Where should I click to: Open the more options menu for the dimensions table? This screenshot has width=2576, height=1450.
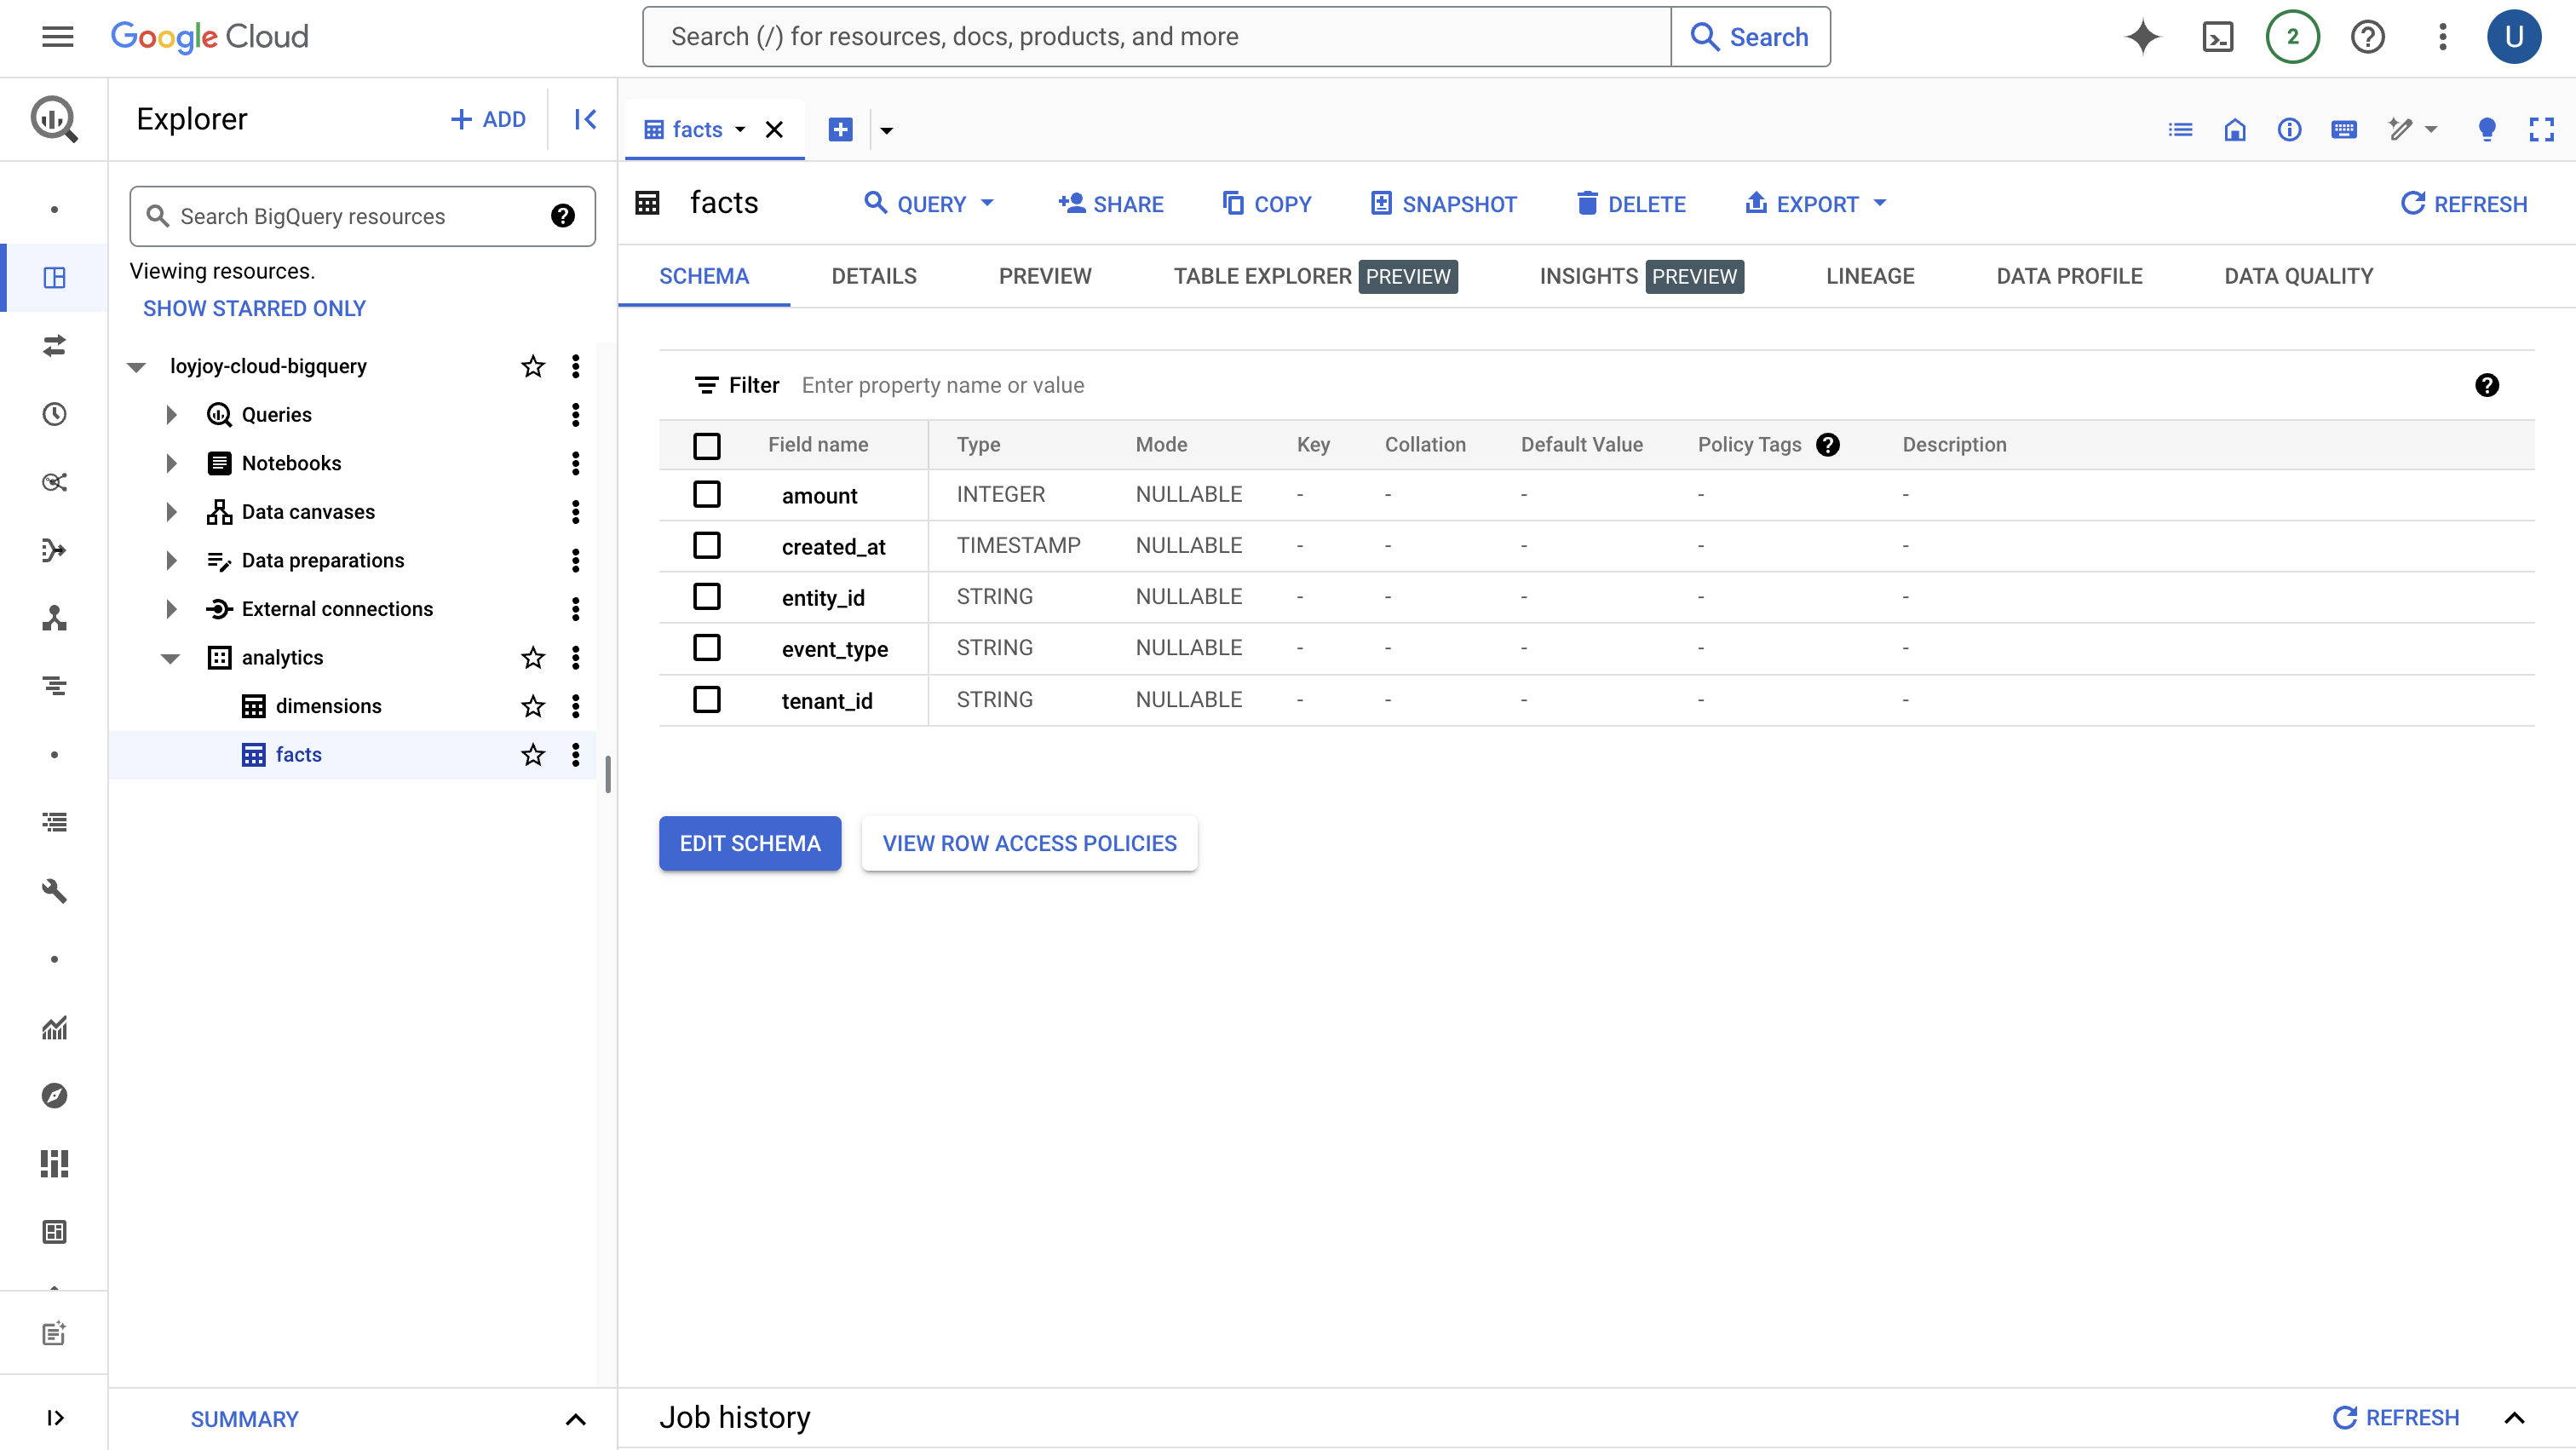point(575,706)
